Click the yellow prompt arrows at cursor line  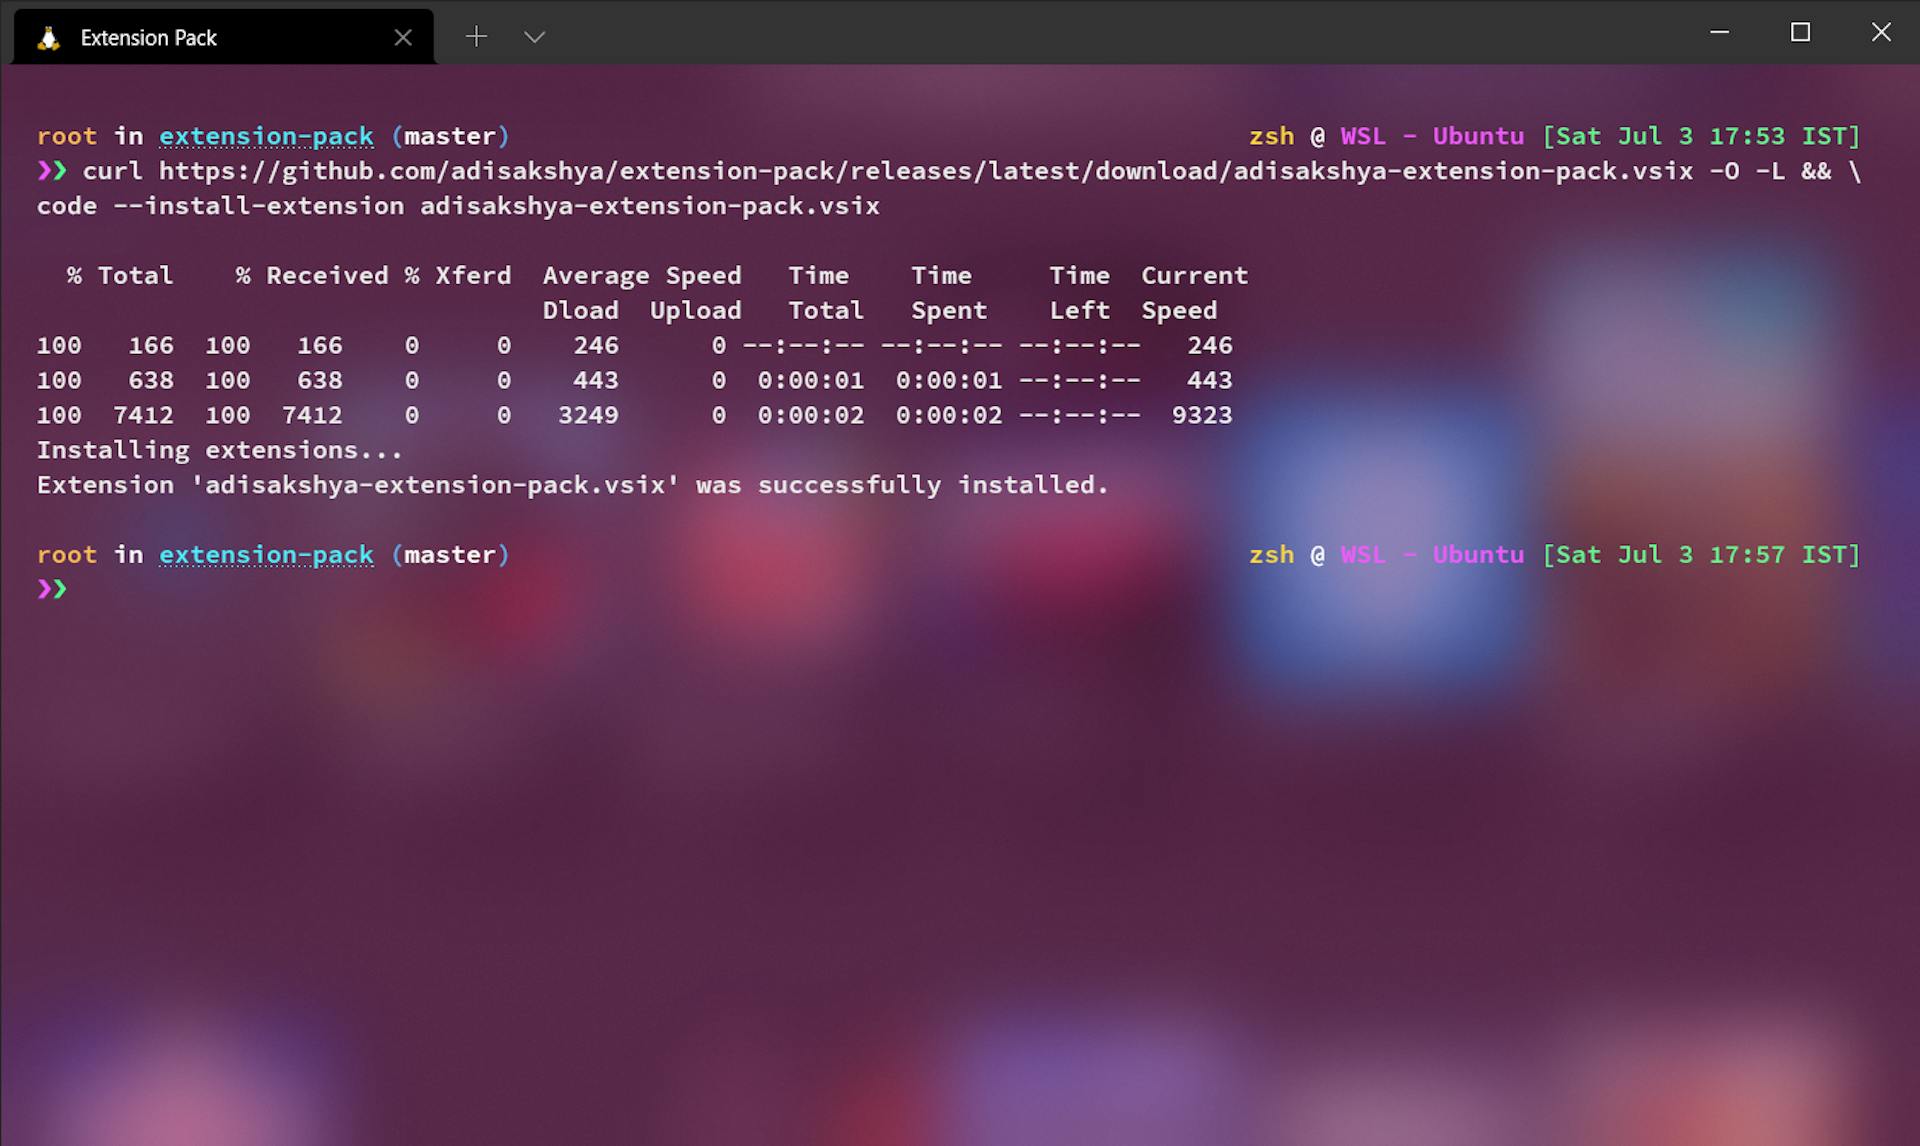point(52,589)
